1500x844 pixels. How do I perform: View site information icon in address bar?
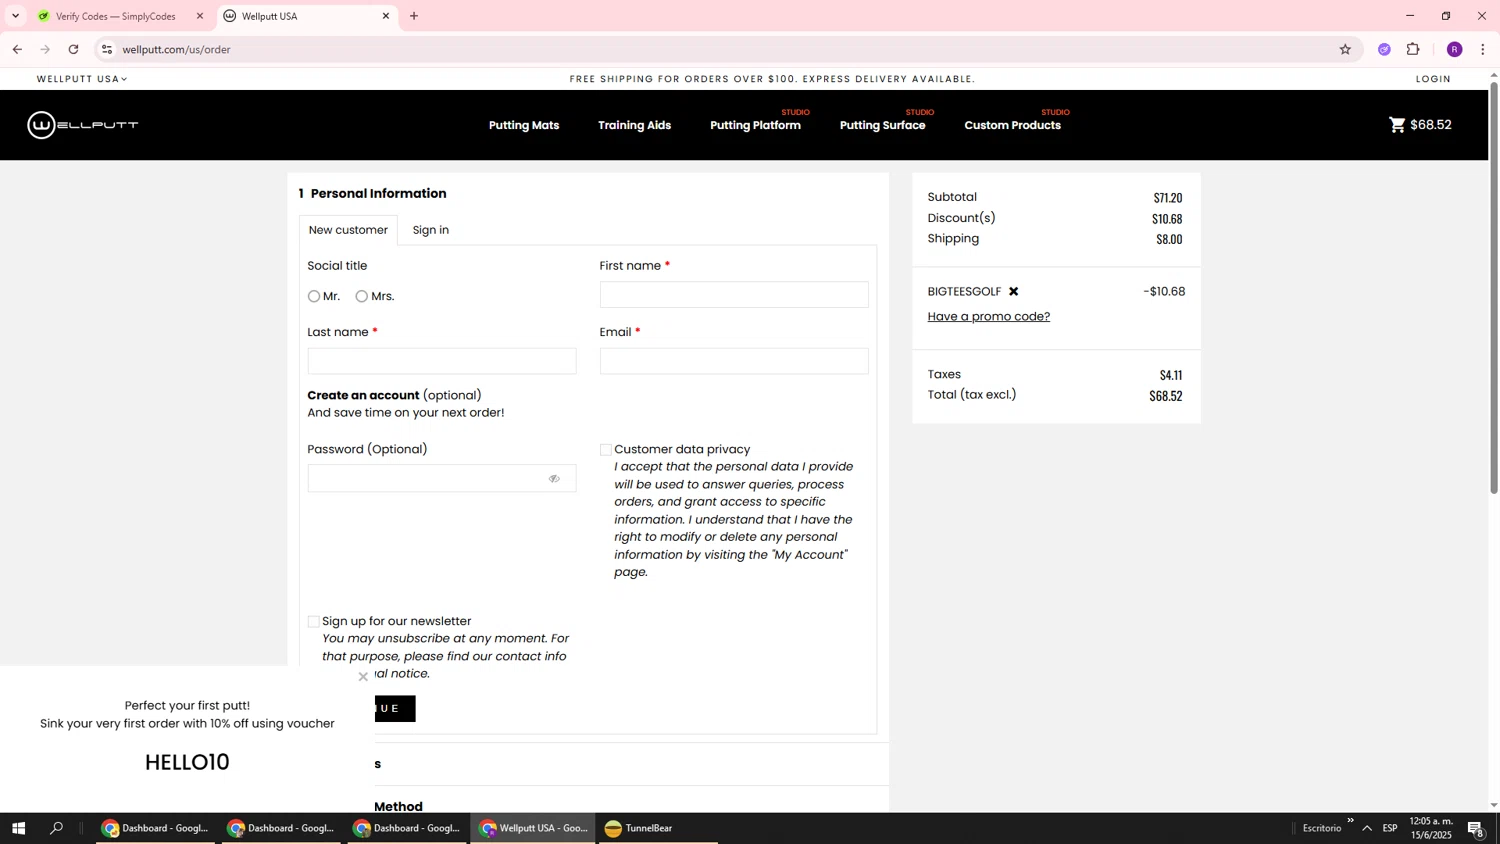[107, 49]
